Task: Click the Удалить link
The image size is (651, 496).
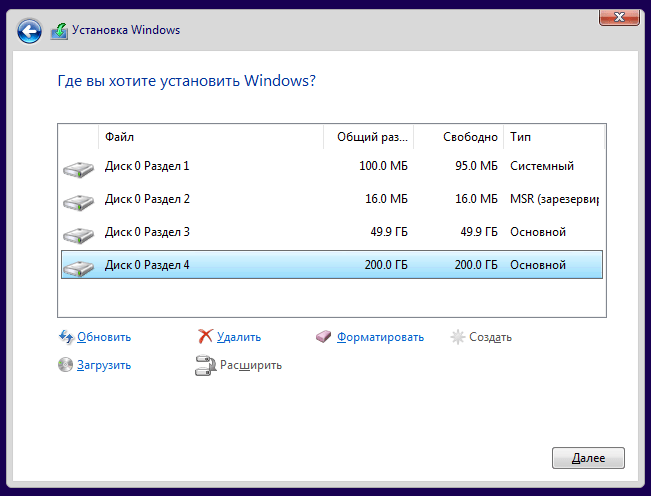Action: (239, 337)
